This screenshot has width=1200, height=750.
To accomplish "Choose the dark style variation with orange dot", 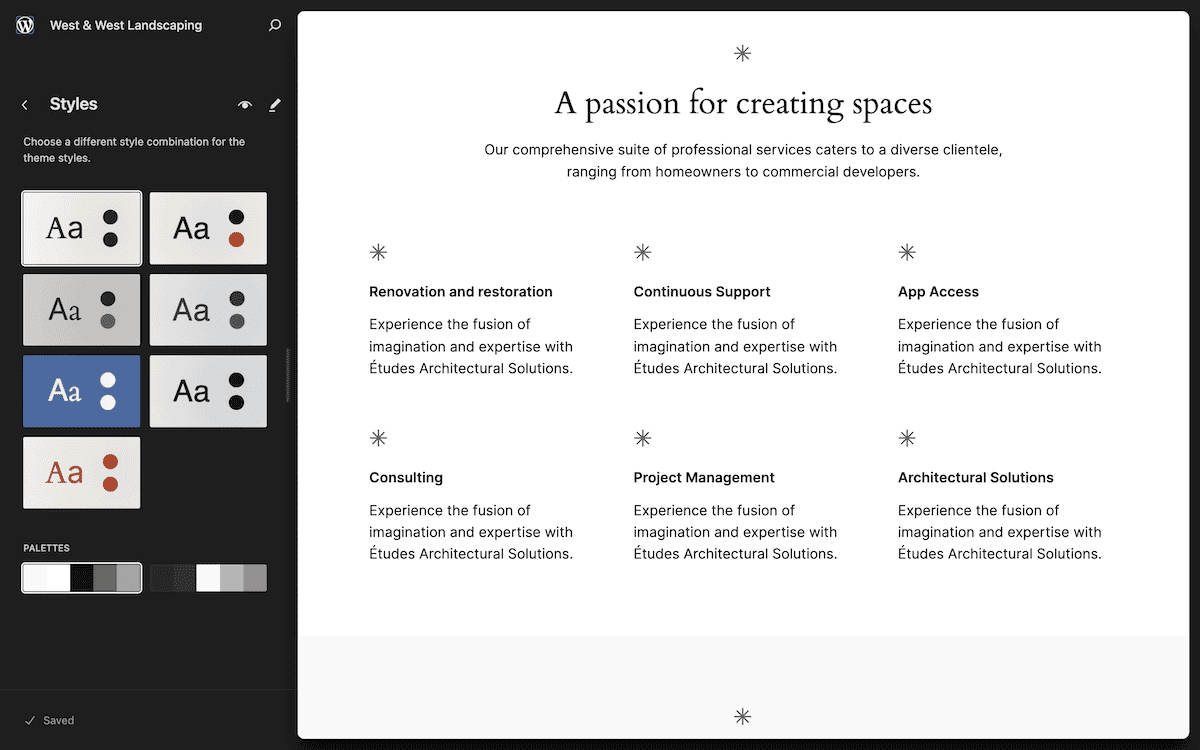I will (x=207, y=228).
